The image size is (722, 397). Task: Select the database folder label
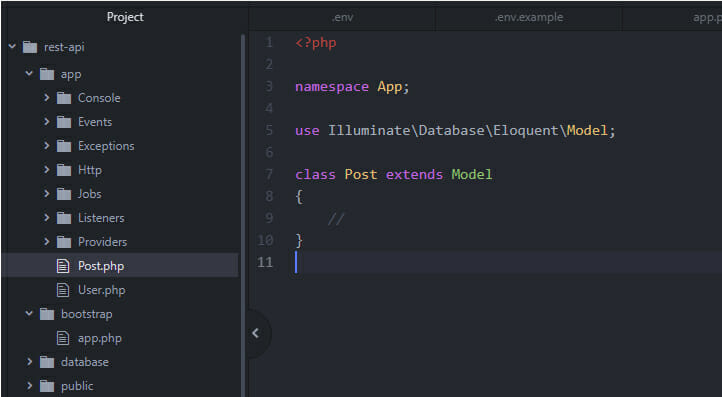pyautogui.click(x=85, y=362)
